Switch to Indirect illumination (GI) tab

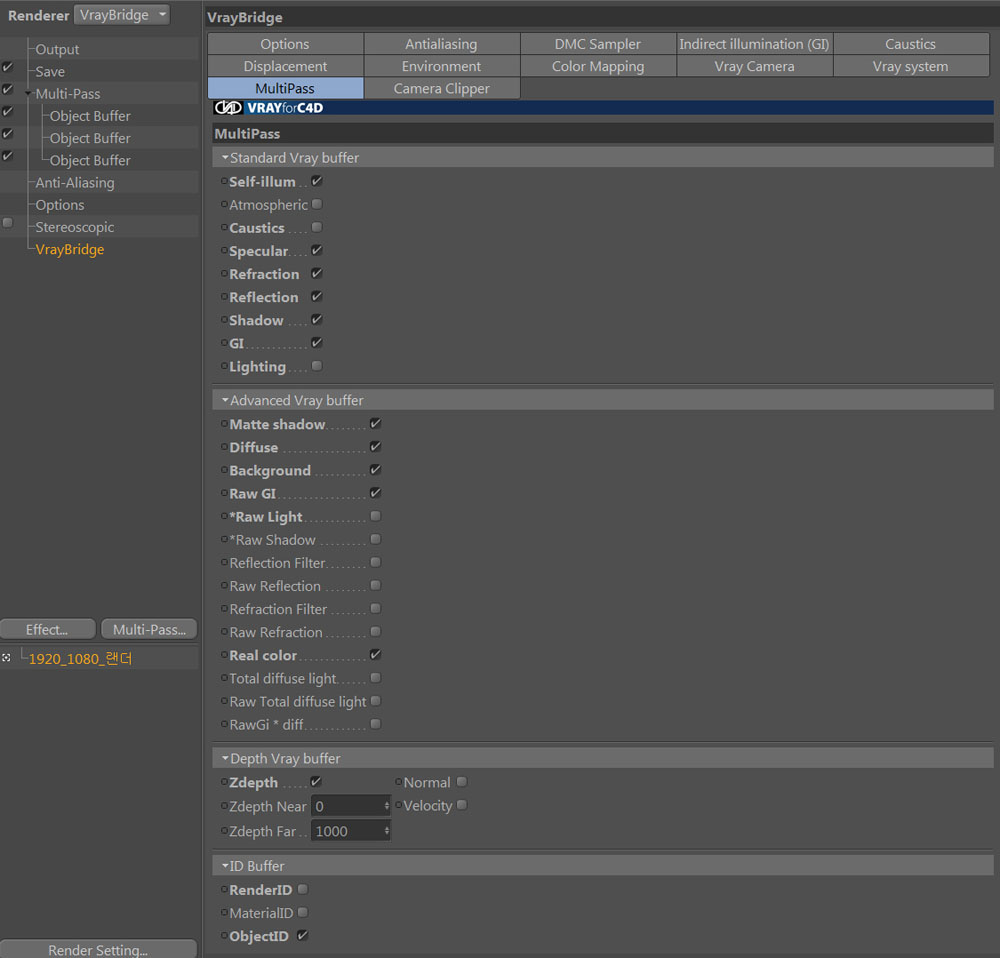point(754,44)
